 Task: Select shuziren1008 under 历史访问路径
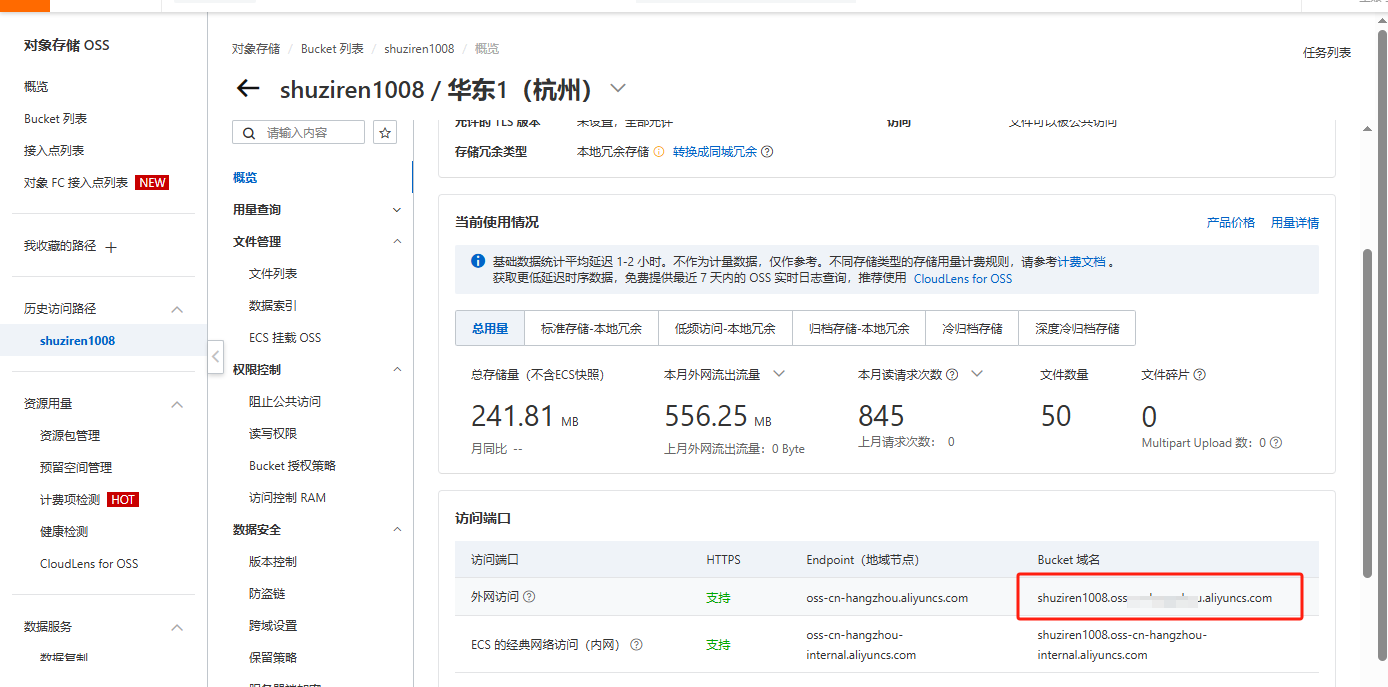[x=77, y=341]
